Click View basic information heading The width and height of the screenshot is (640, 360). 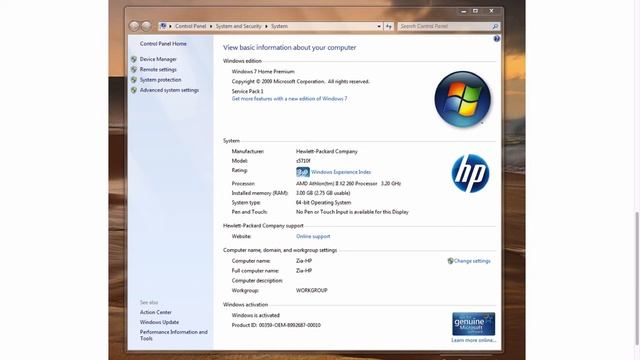click(x=289, y=47)
